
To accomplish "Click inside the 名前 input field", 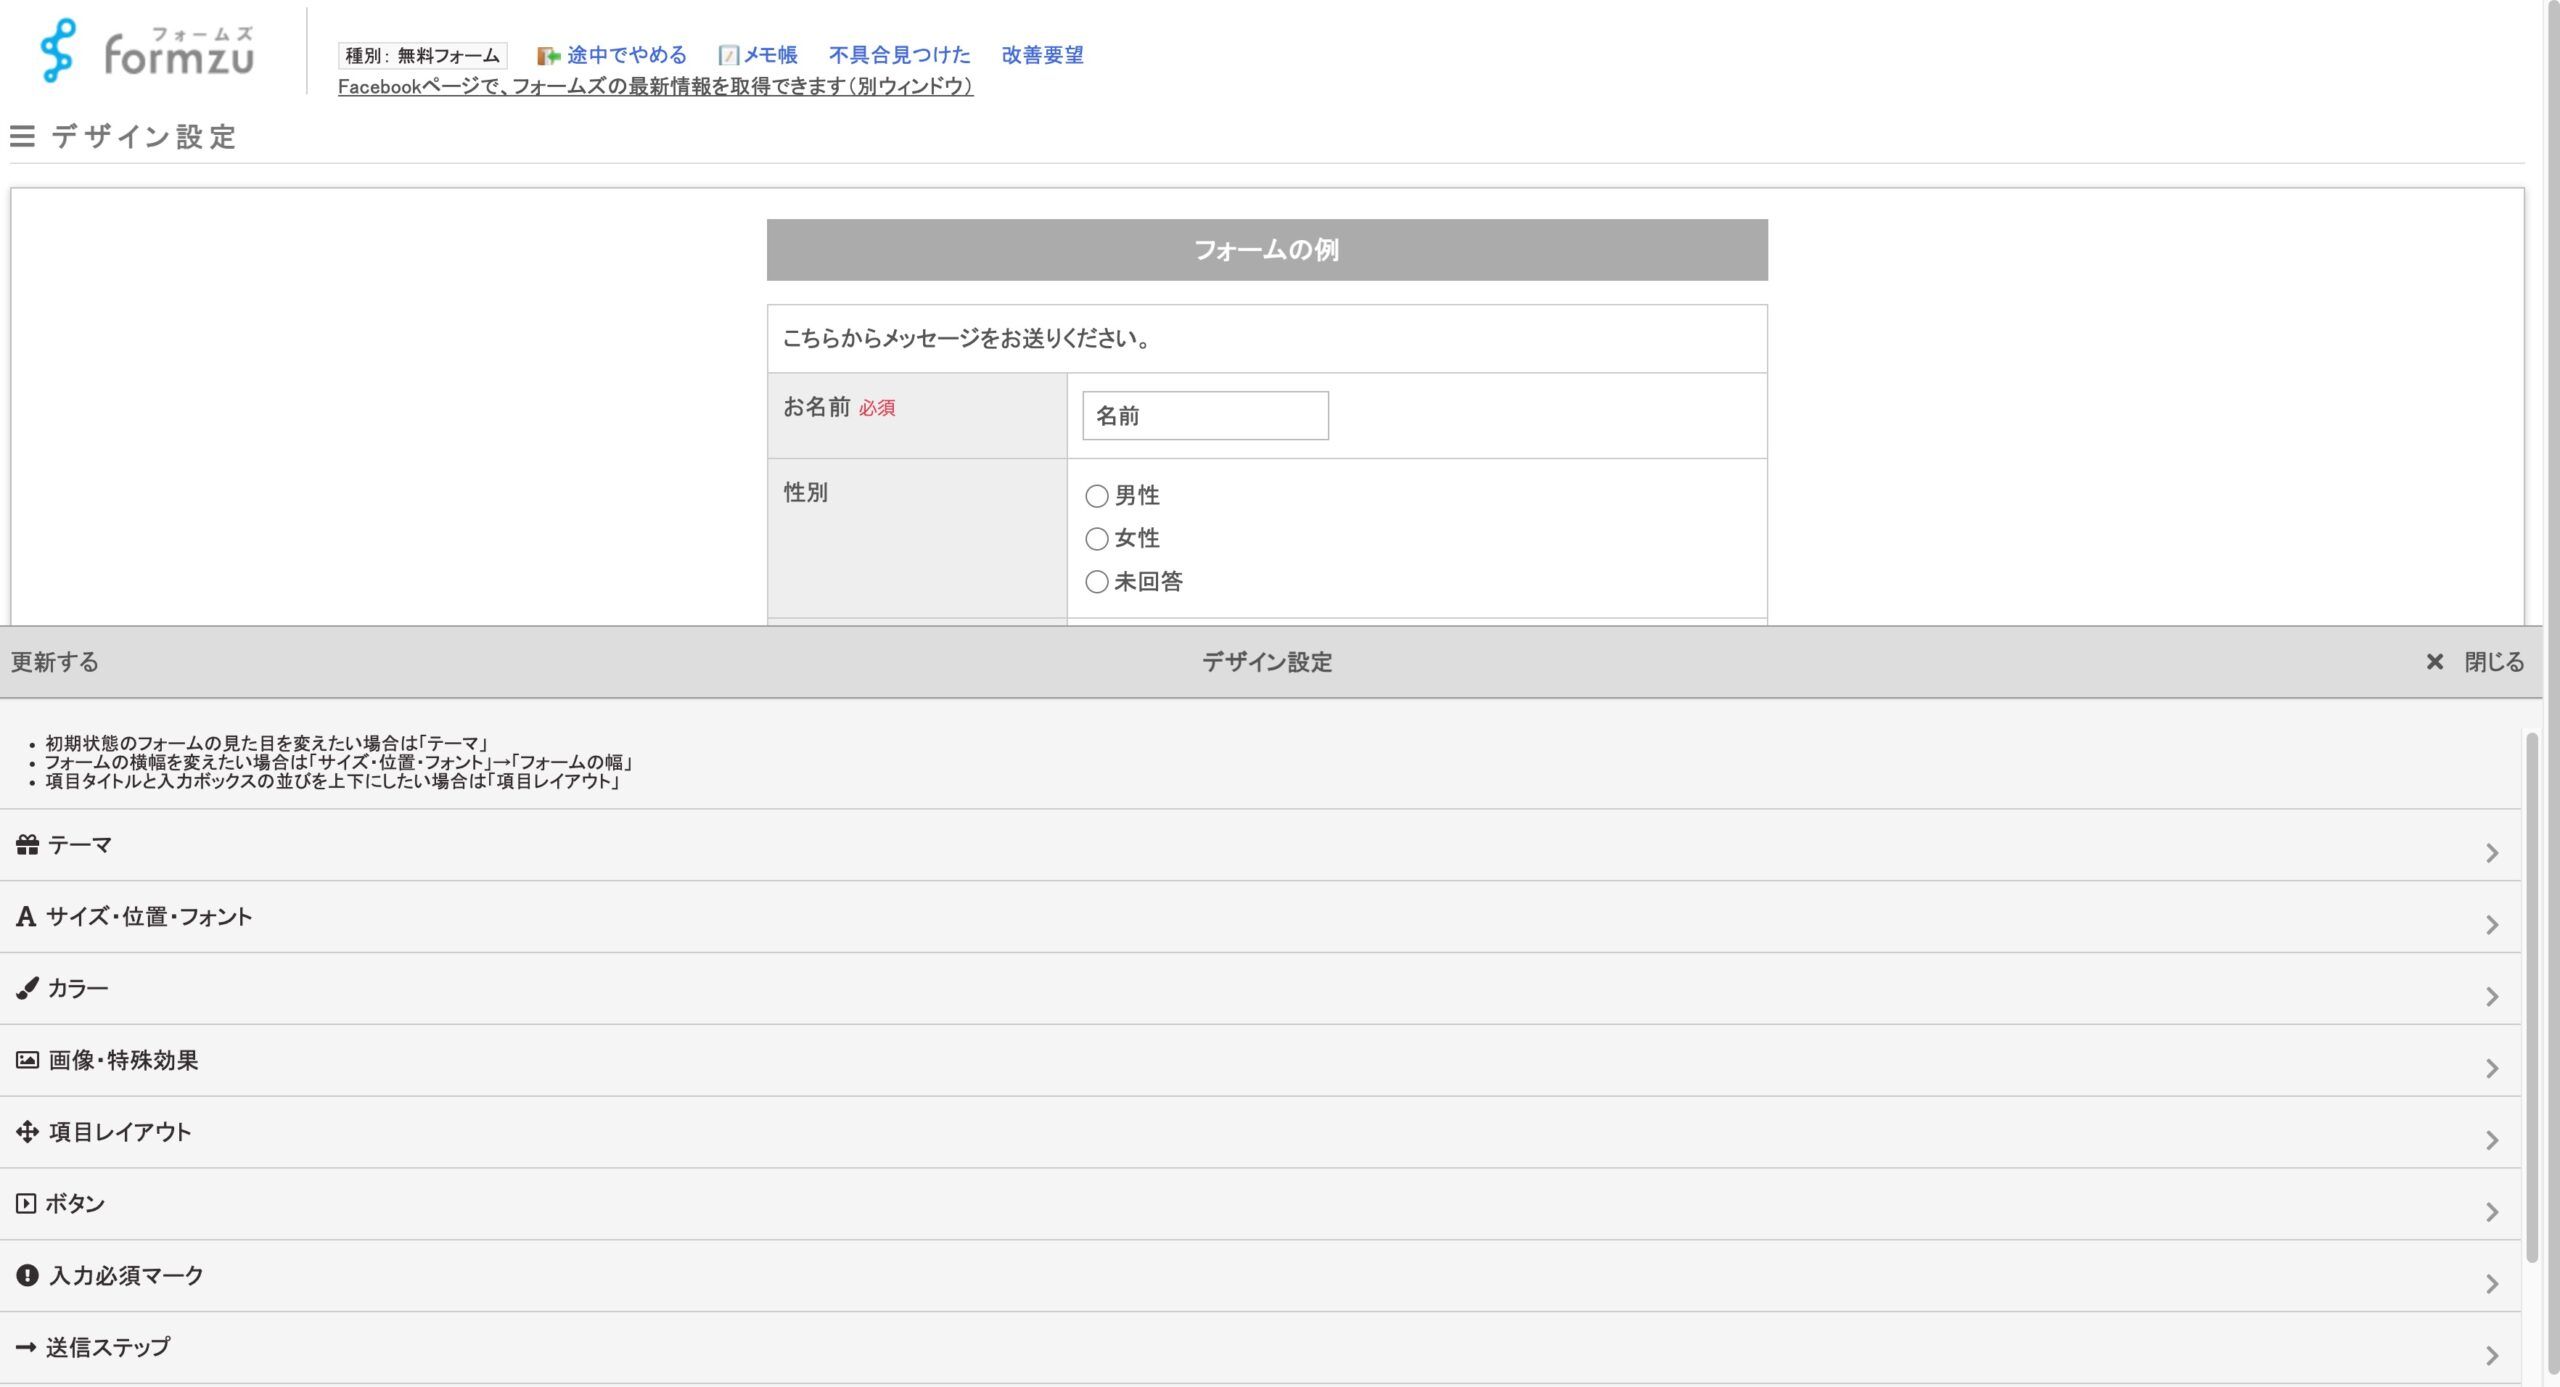I will [1204, 415].
